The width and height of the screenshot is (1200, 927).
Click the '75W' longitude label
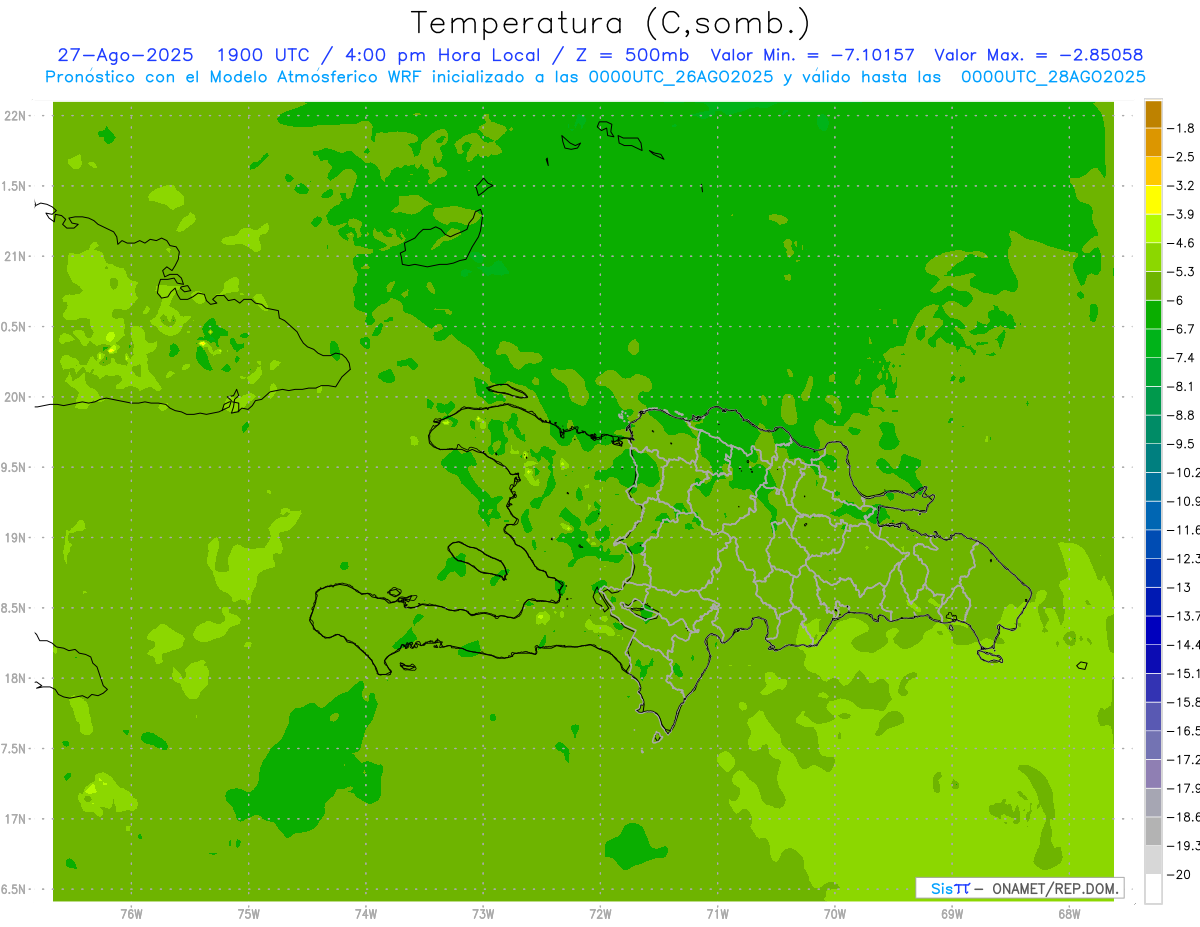point(249,913)
